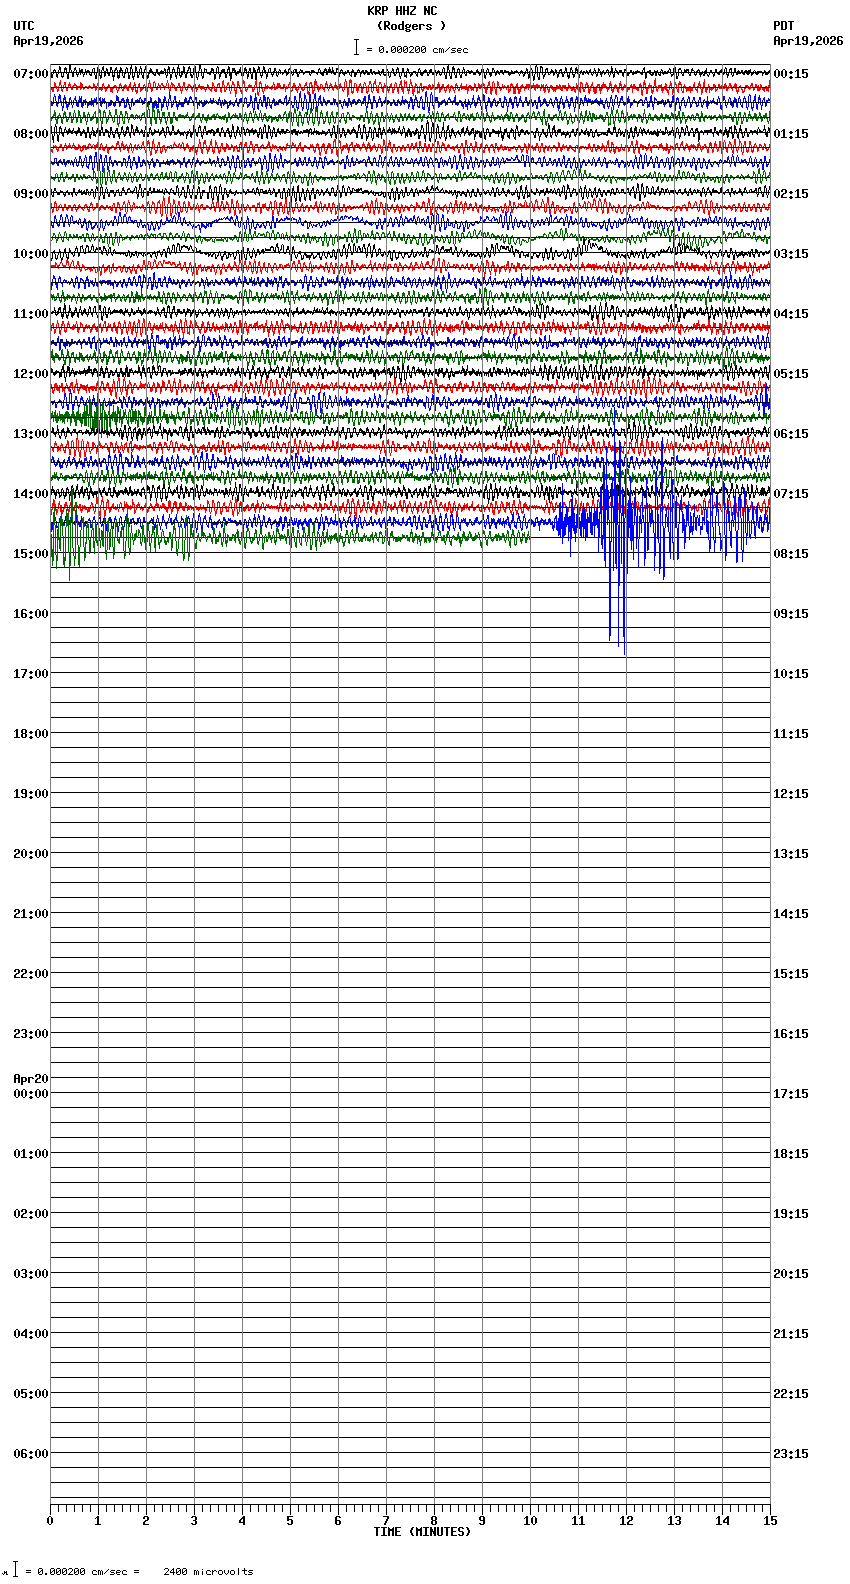This screenshot has width=850, height=1584.
Task: Click minute 12 on the time axis
Action: point(626,1521)
